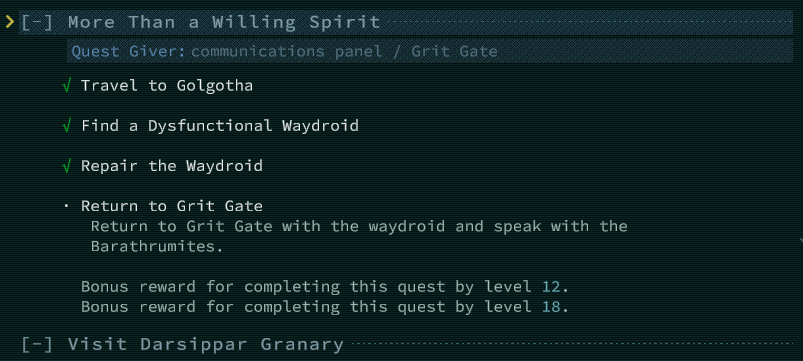Click the objective description mentioning the Barathrumites
The width and height of the screenshot is (803, 361).
click(360, 236)
